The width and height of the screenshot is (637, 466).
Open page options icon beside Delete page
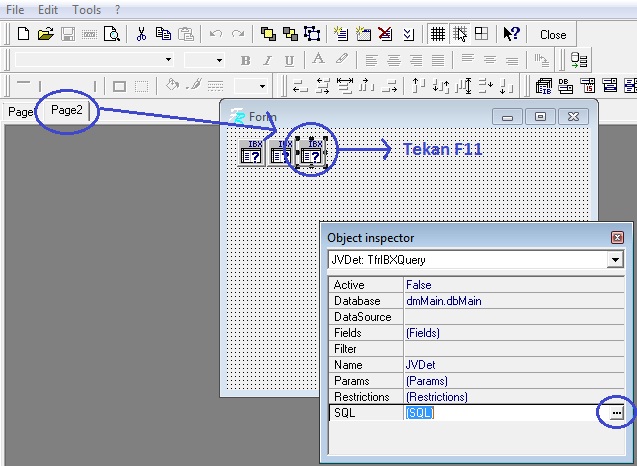408,34
